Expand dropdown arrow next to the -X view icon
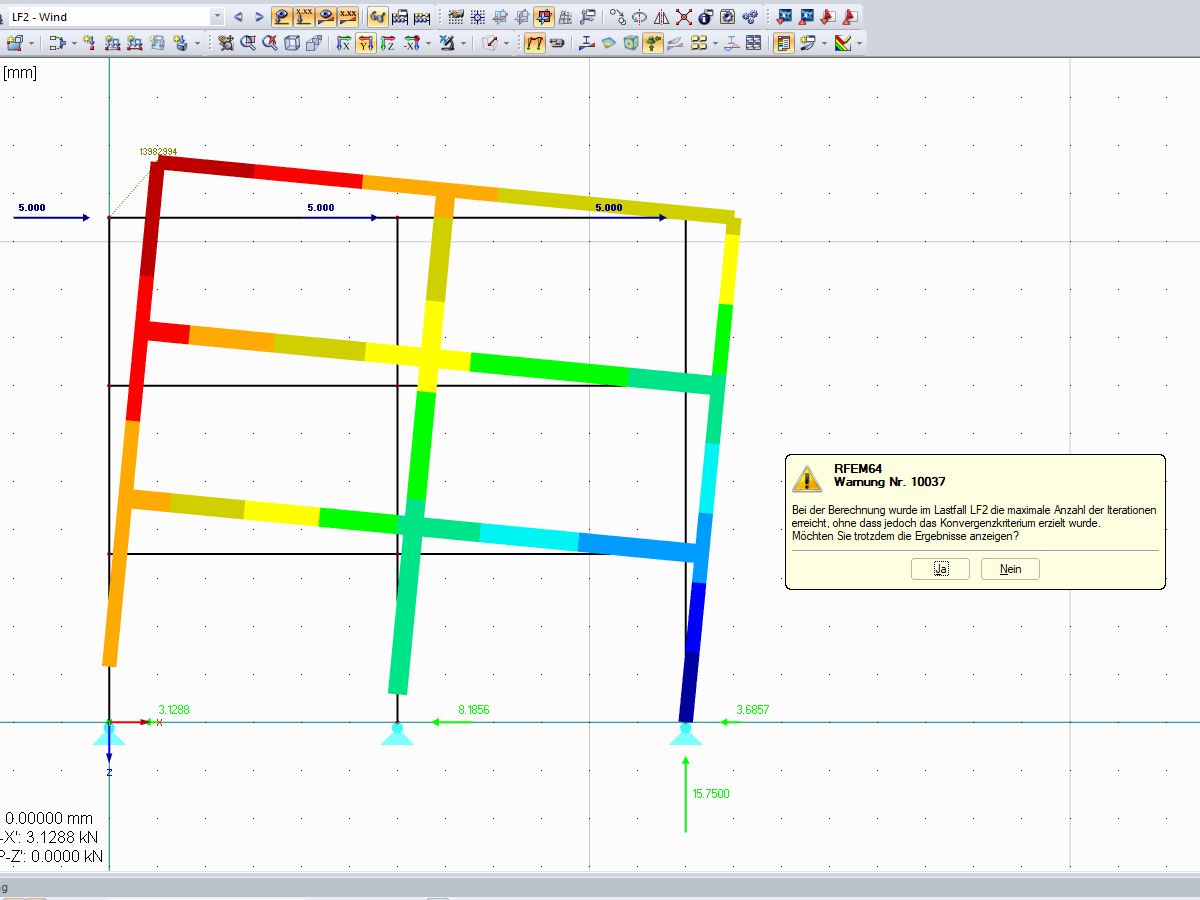 428,43
